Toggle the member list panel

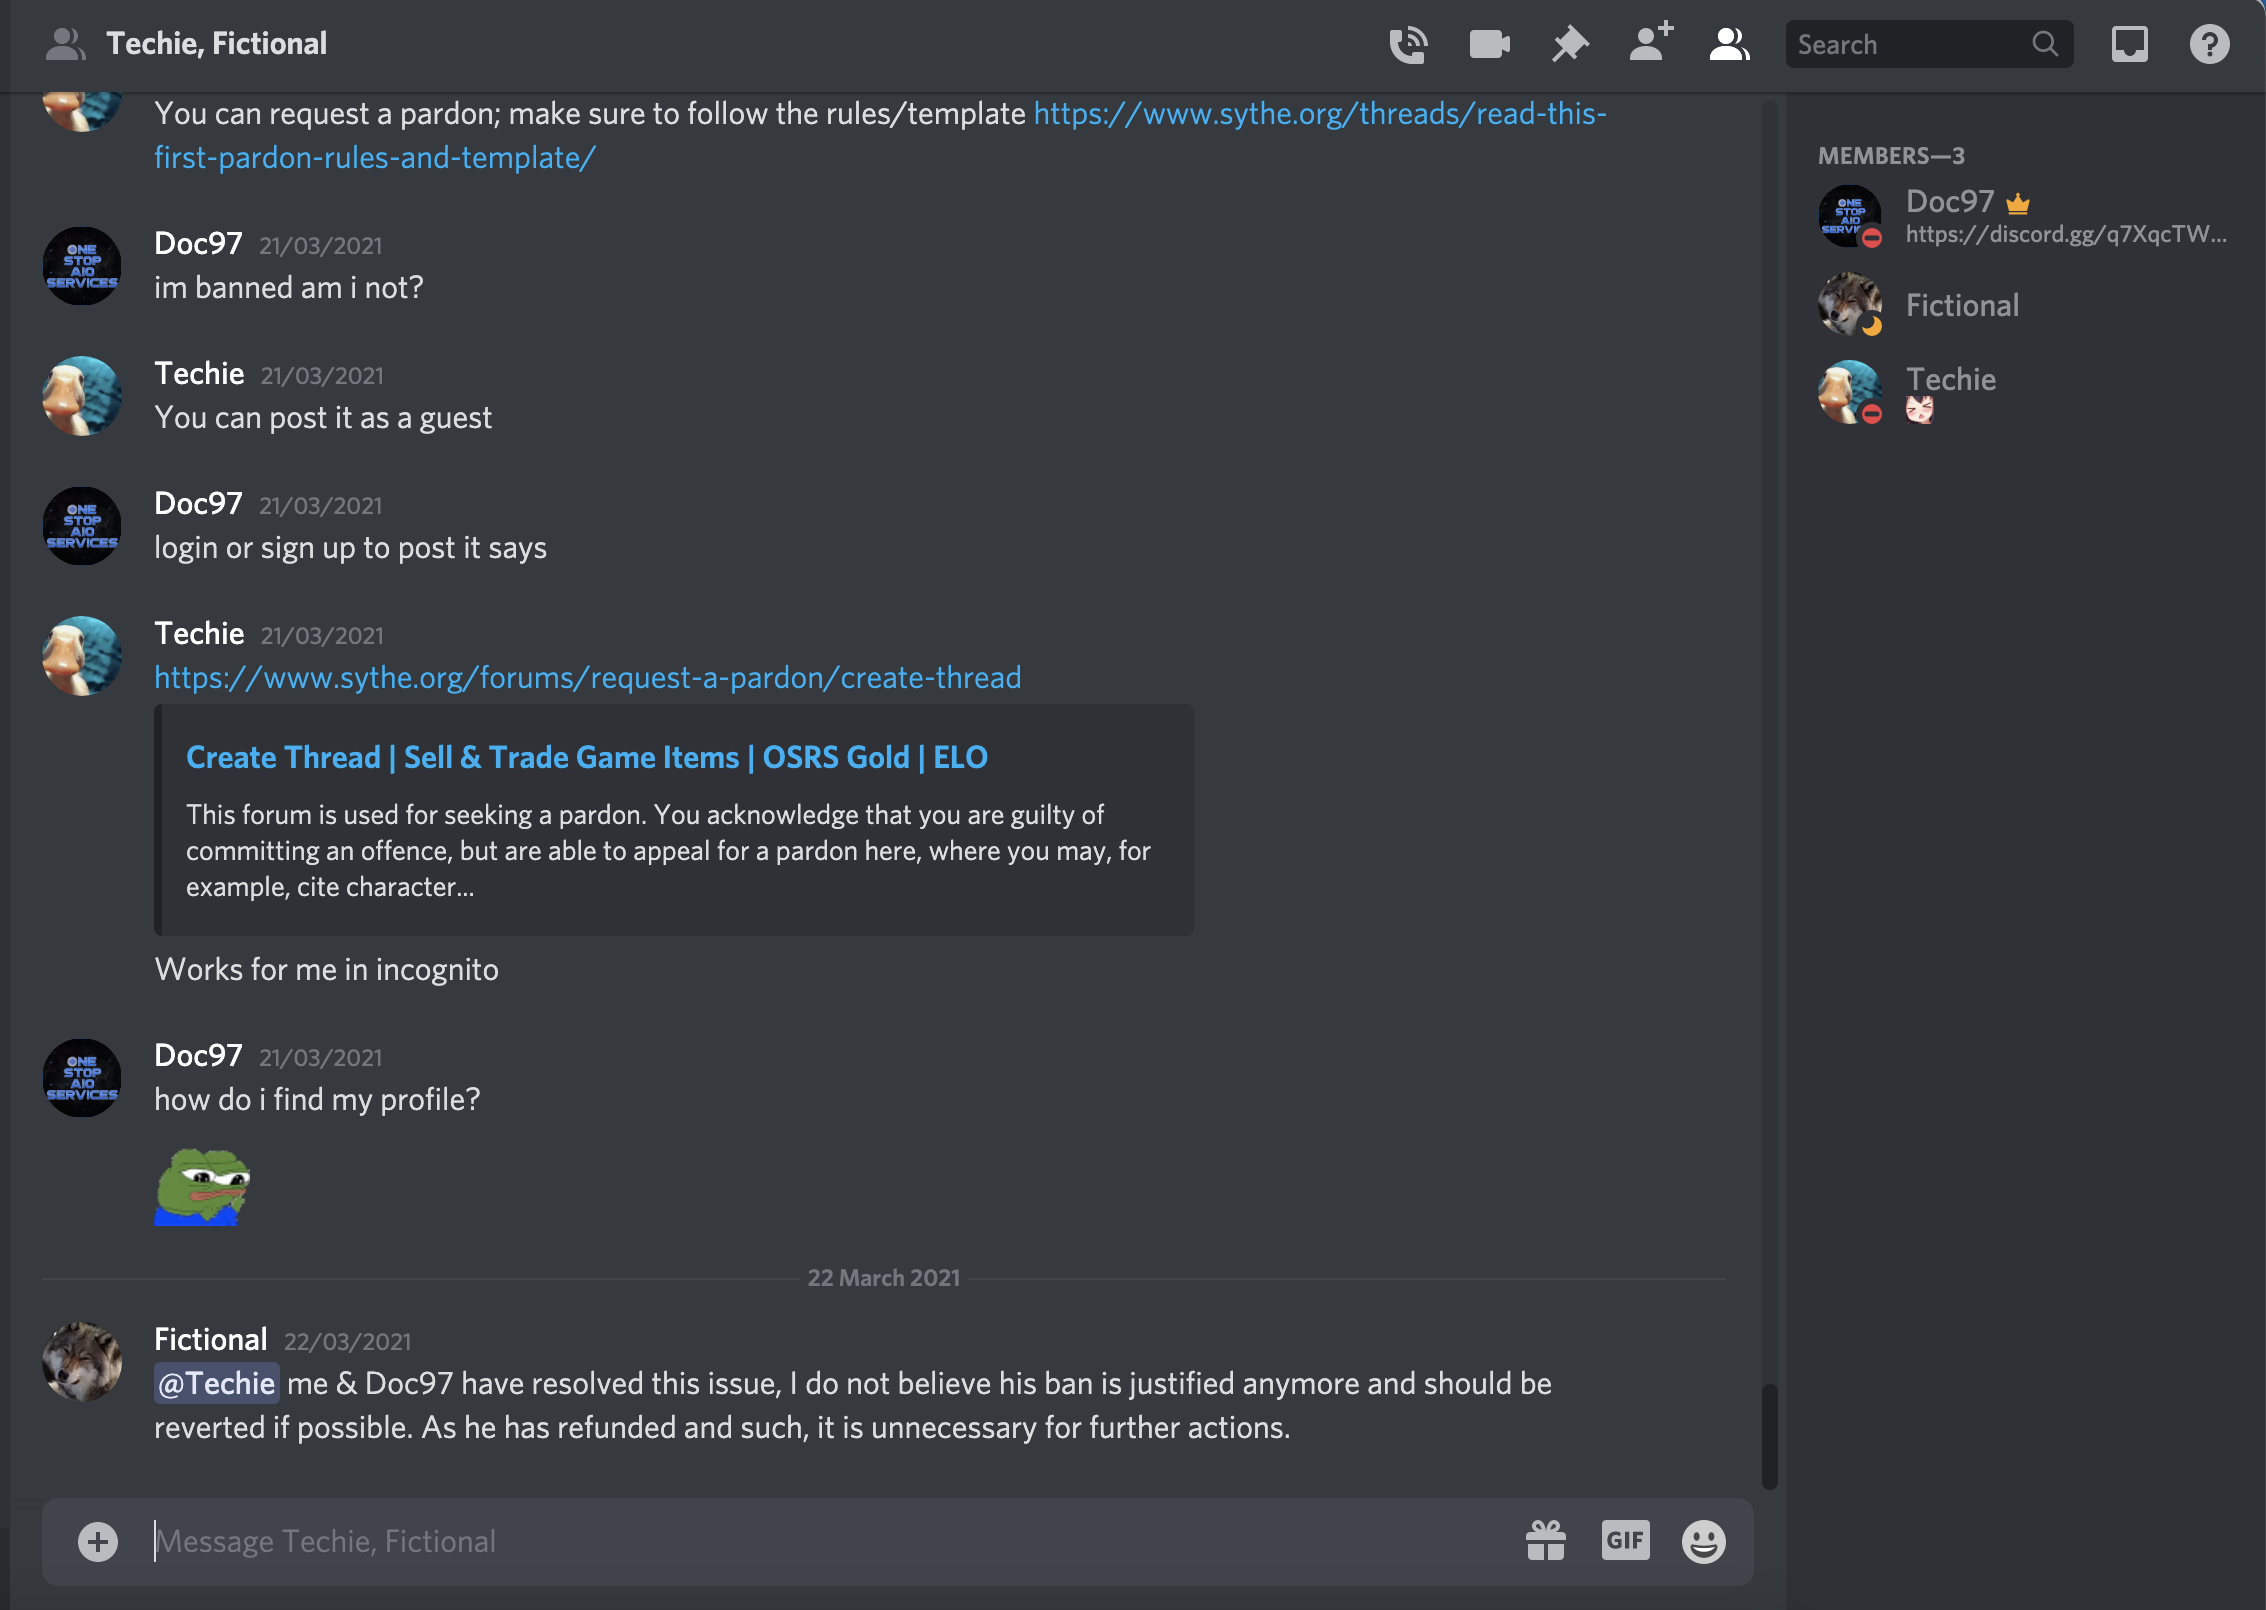tap(1729, 45)
